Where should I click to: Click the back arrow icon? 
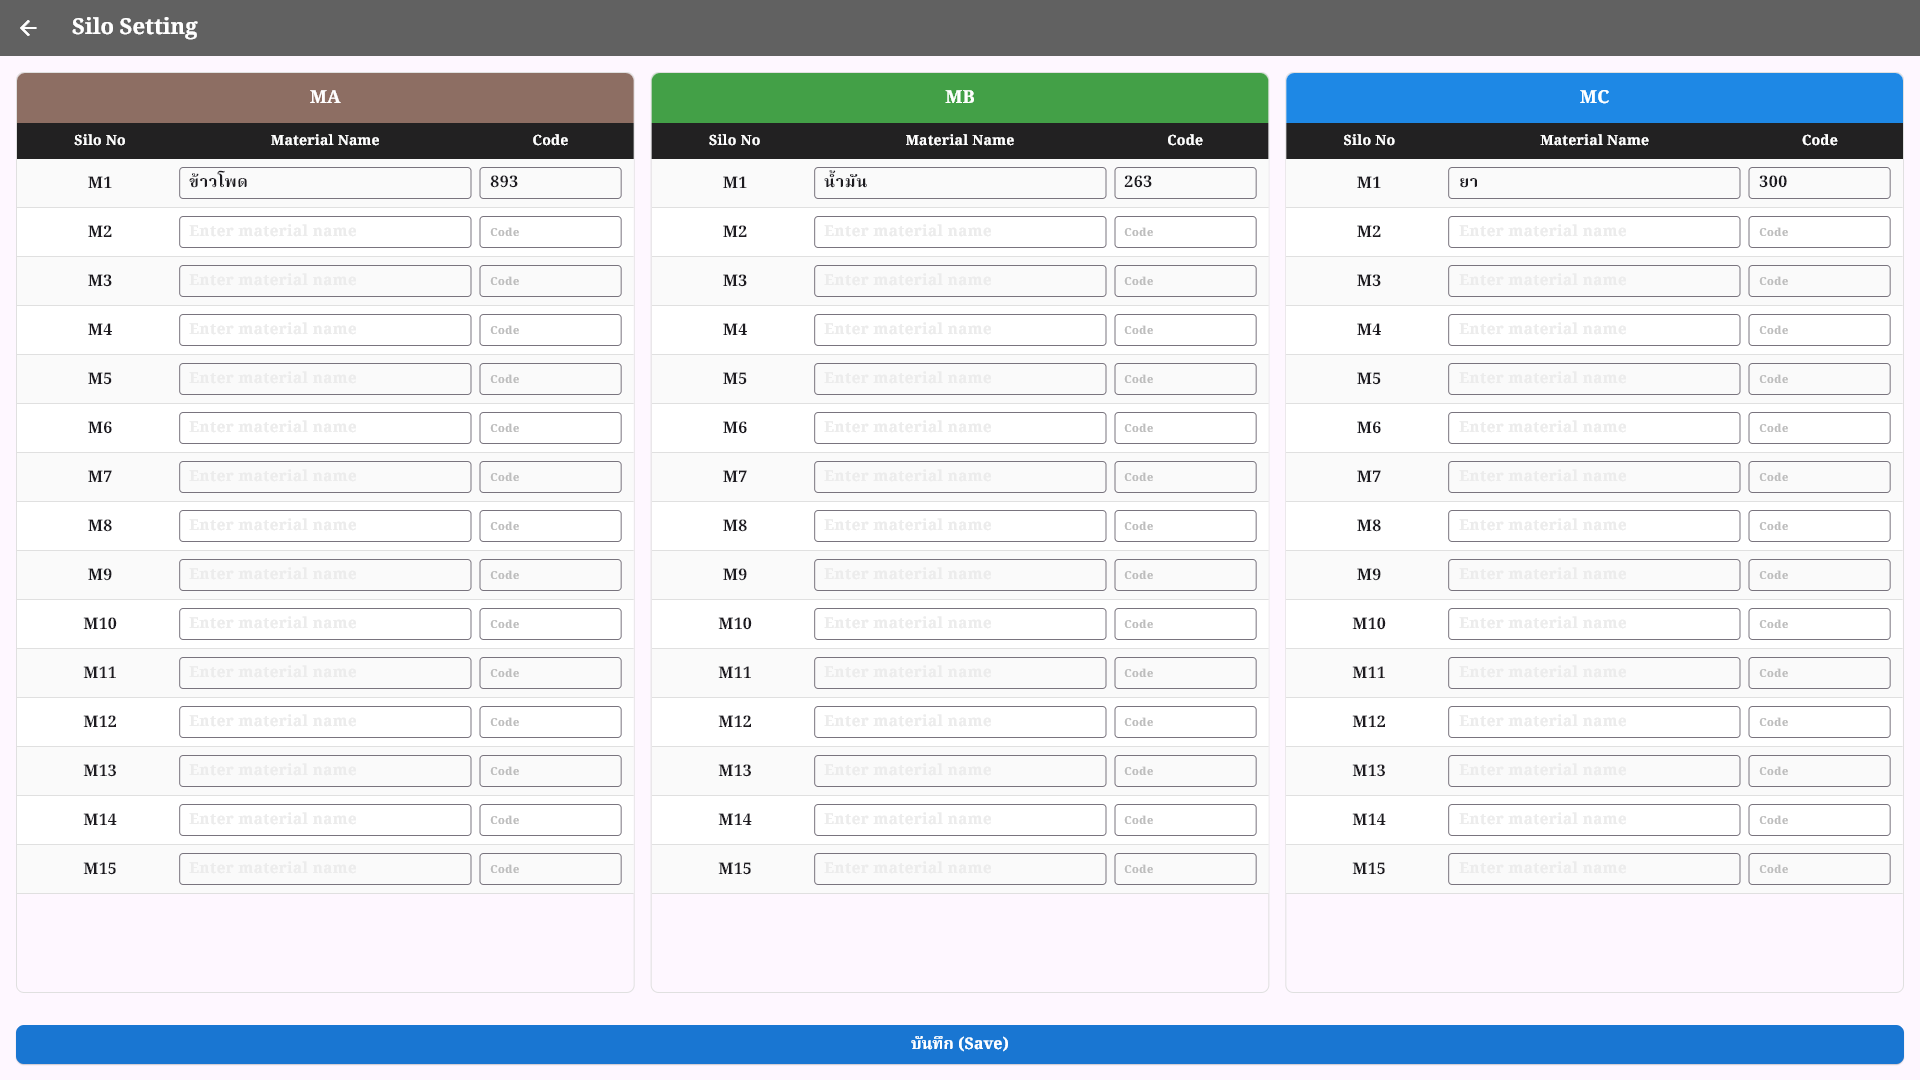click(28, 28)
